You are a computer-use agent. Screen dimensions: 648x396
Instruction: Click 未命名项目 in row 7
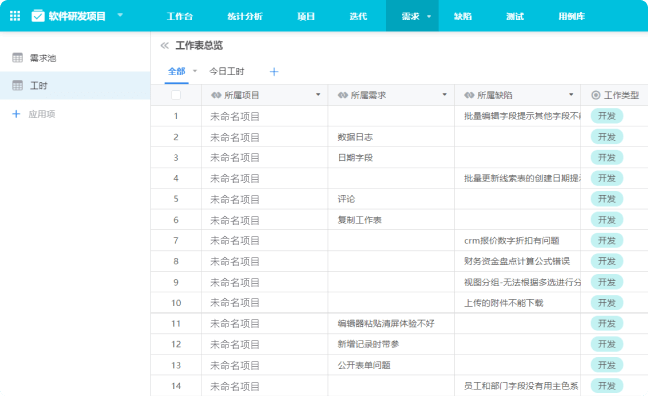click(235, 241)
